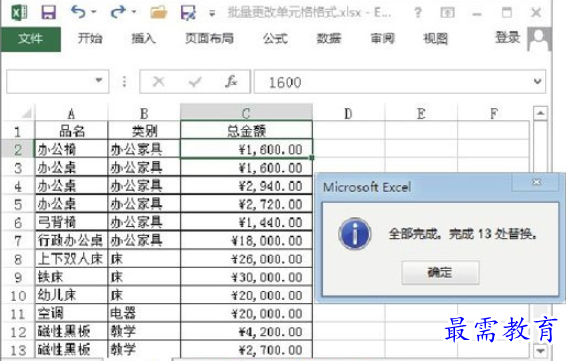Viewport: 566px width, 361px height.
Task: Select cell with ¥2,720.00
Action: (x=246, y=204)
